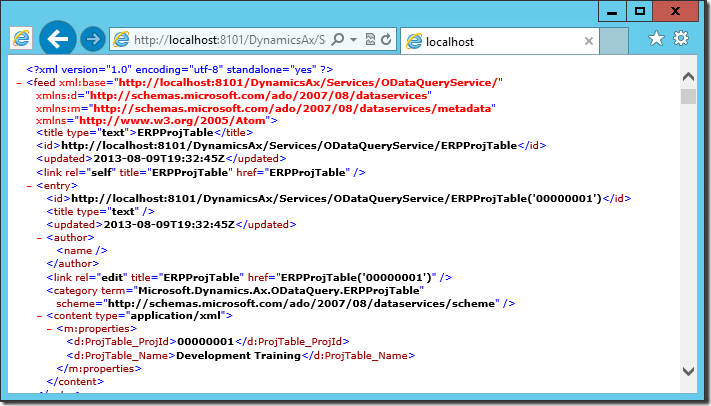
Task: Click the scrollbar up arrow
Action: coord(688,76)
